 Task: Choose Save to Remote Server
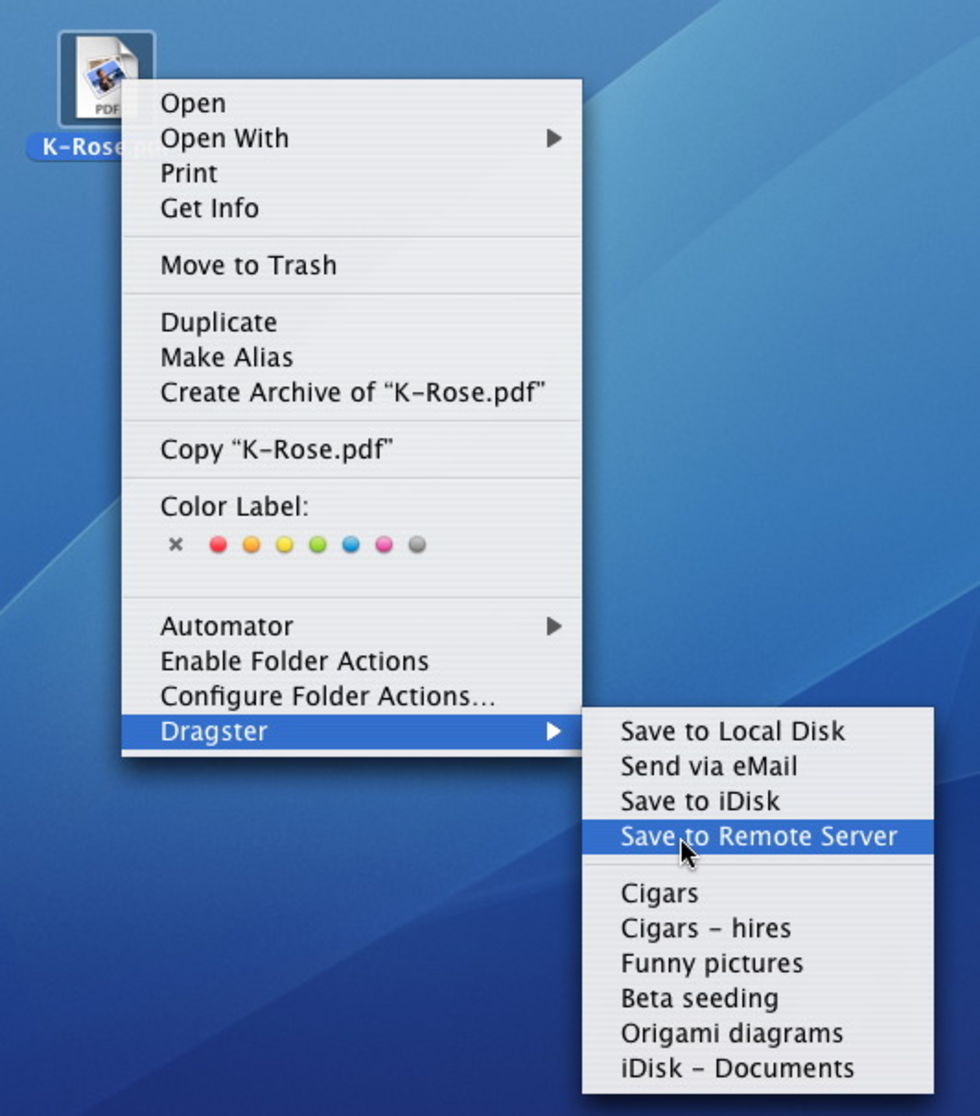(758, 836)
